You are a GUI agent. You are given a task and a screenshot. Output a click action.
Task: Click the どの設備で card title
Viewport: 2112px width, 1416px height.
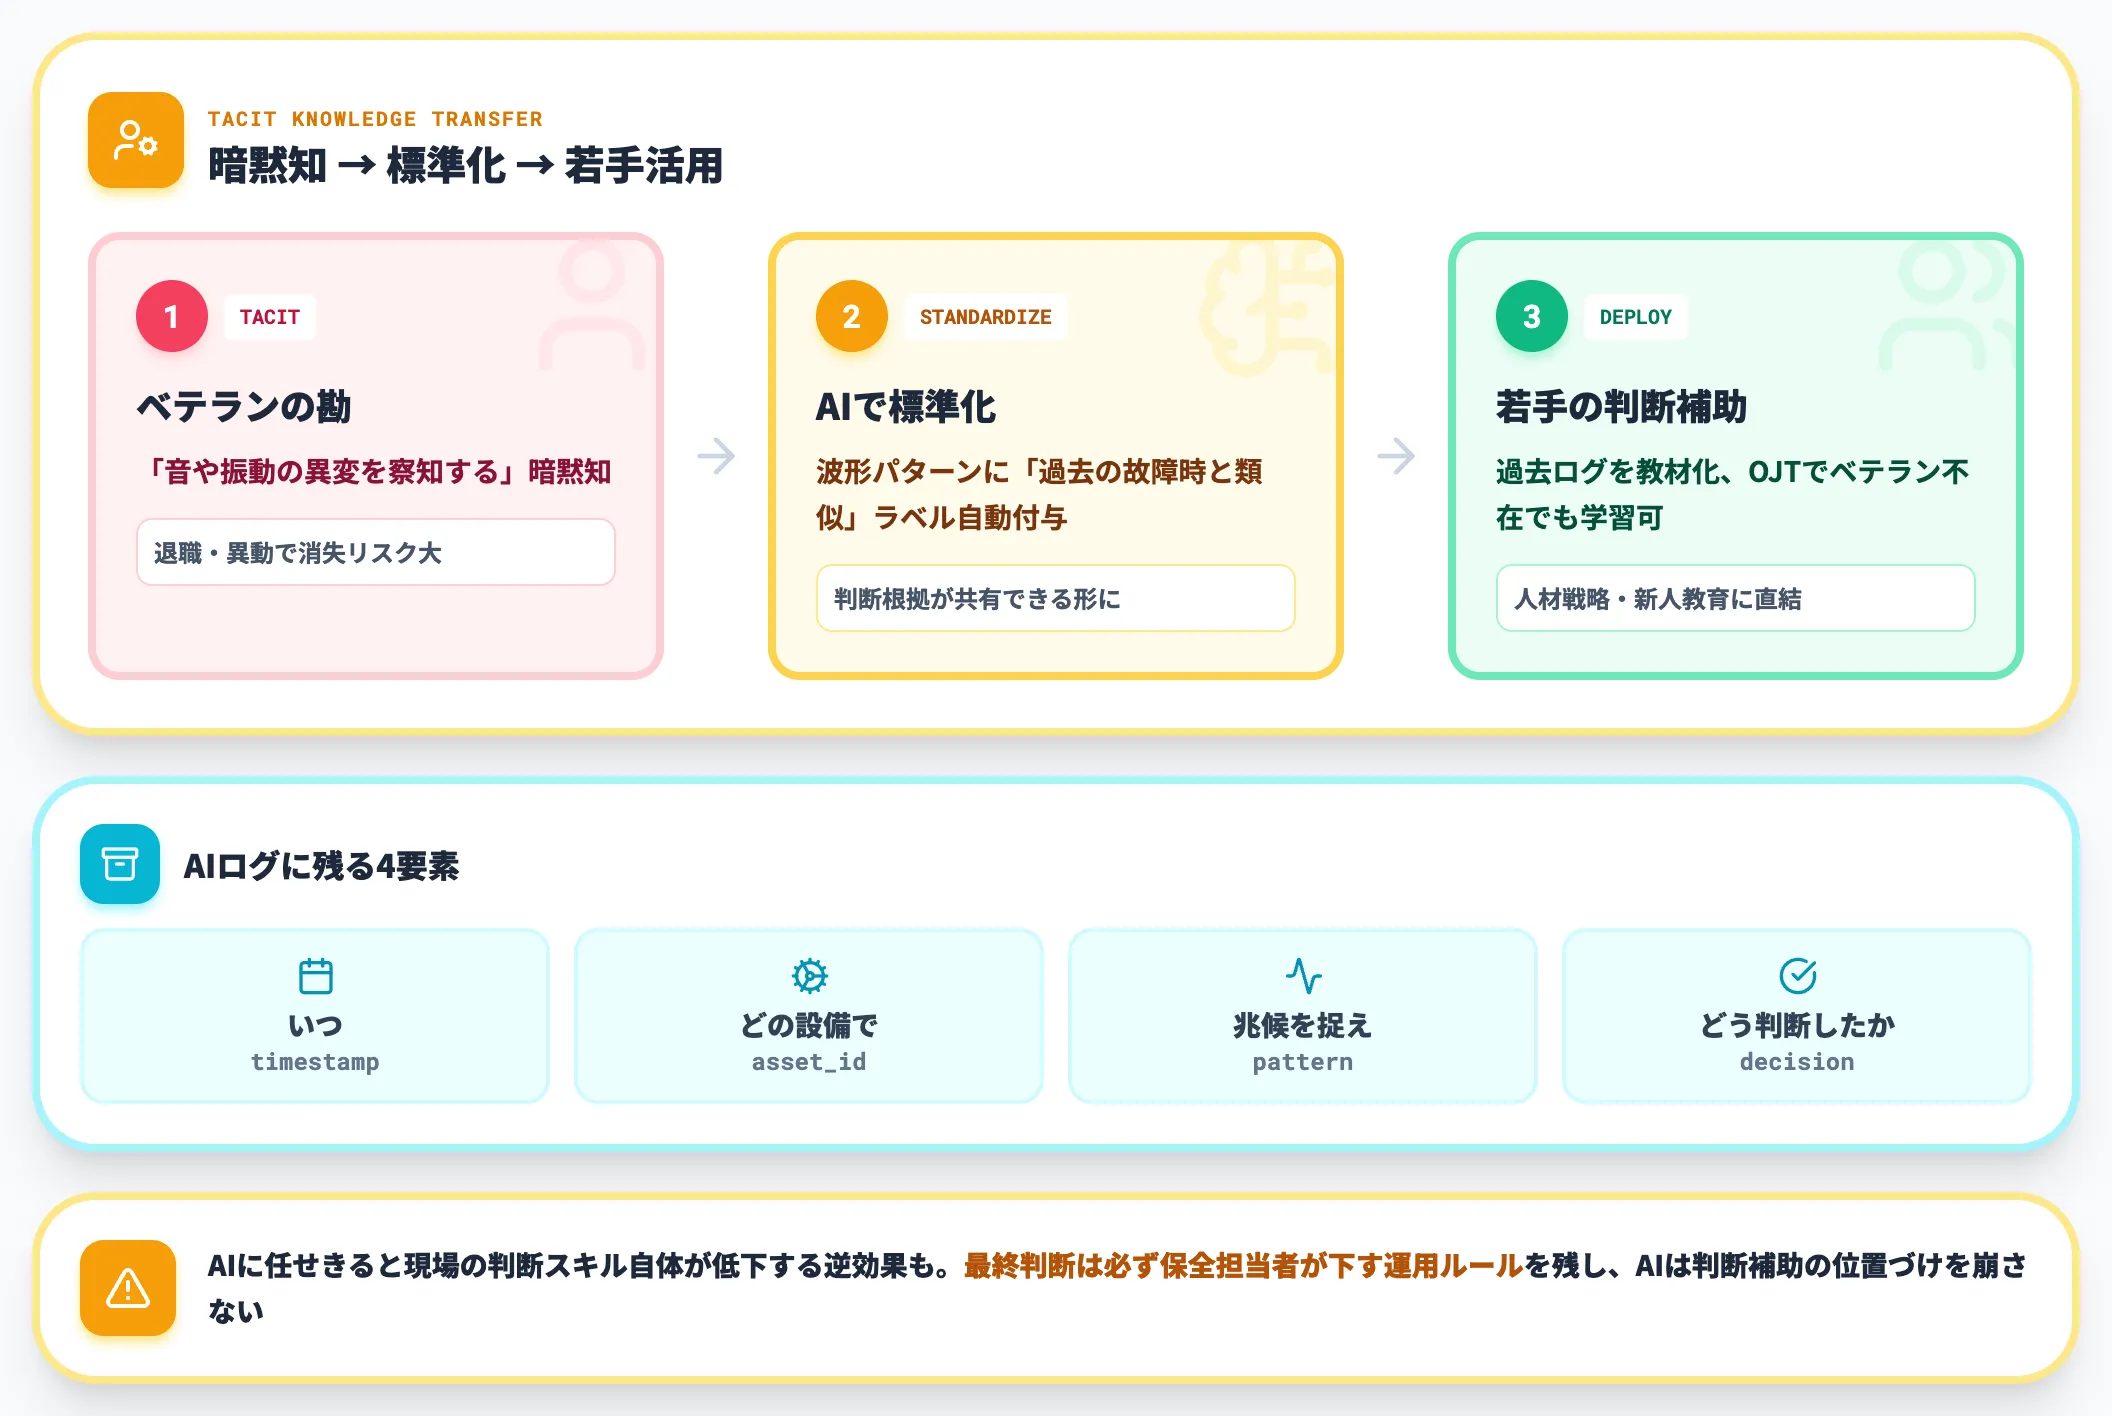click(809, 1025)
